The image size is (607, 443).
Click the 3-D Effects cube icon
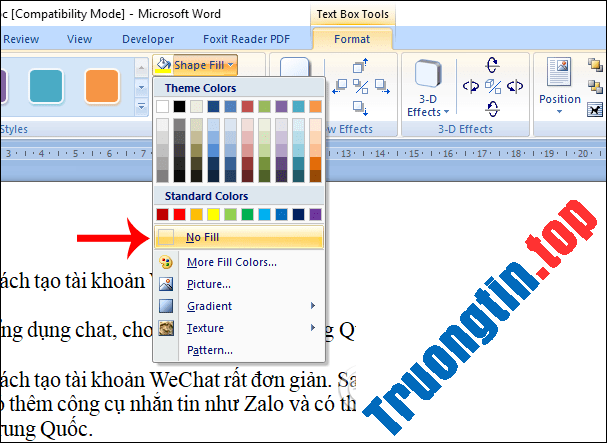428,74
